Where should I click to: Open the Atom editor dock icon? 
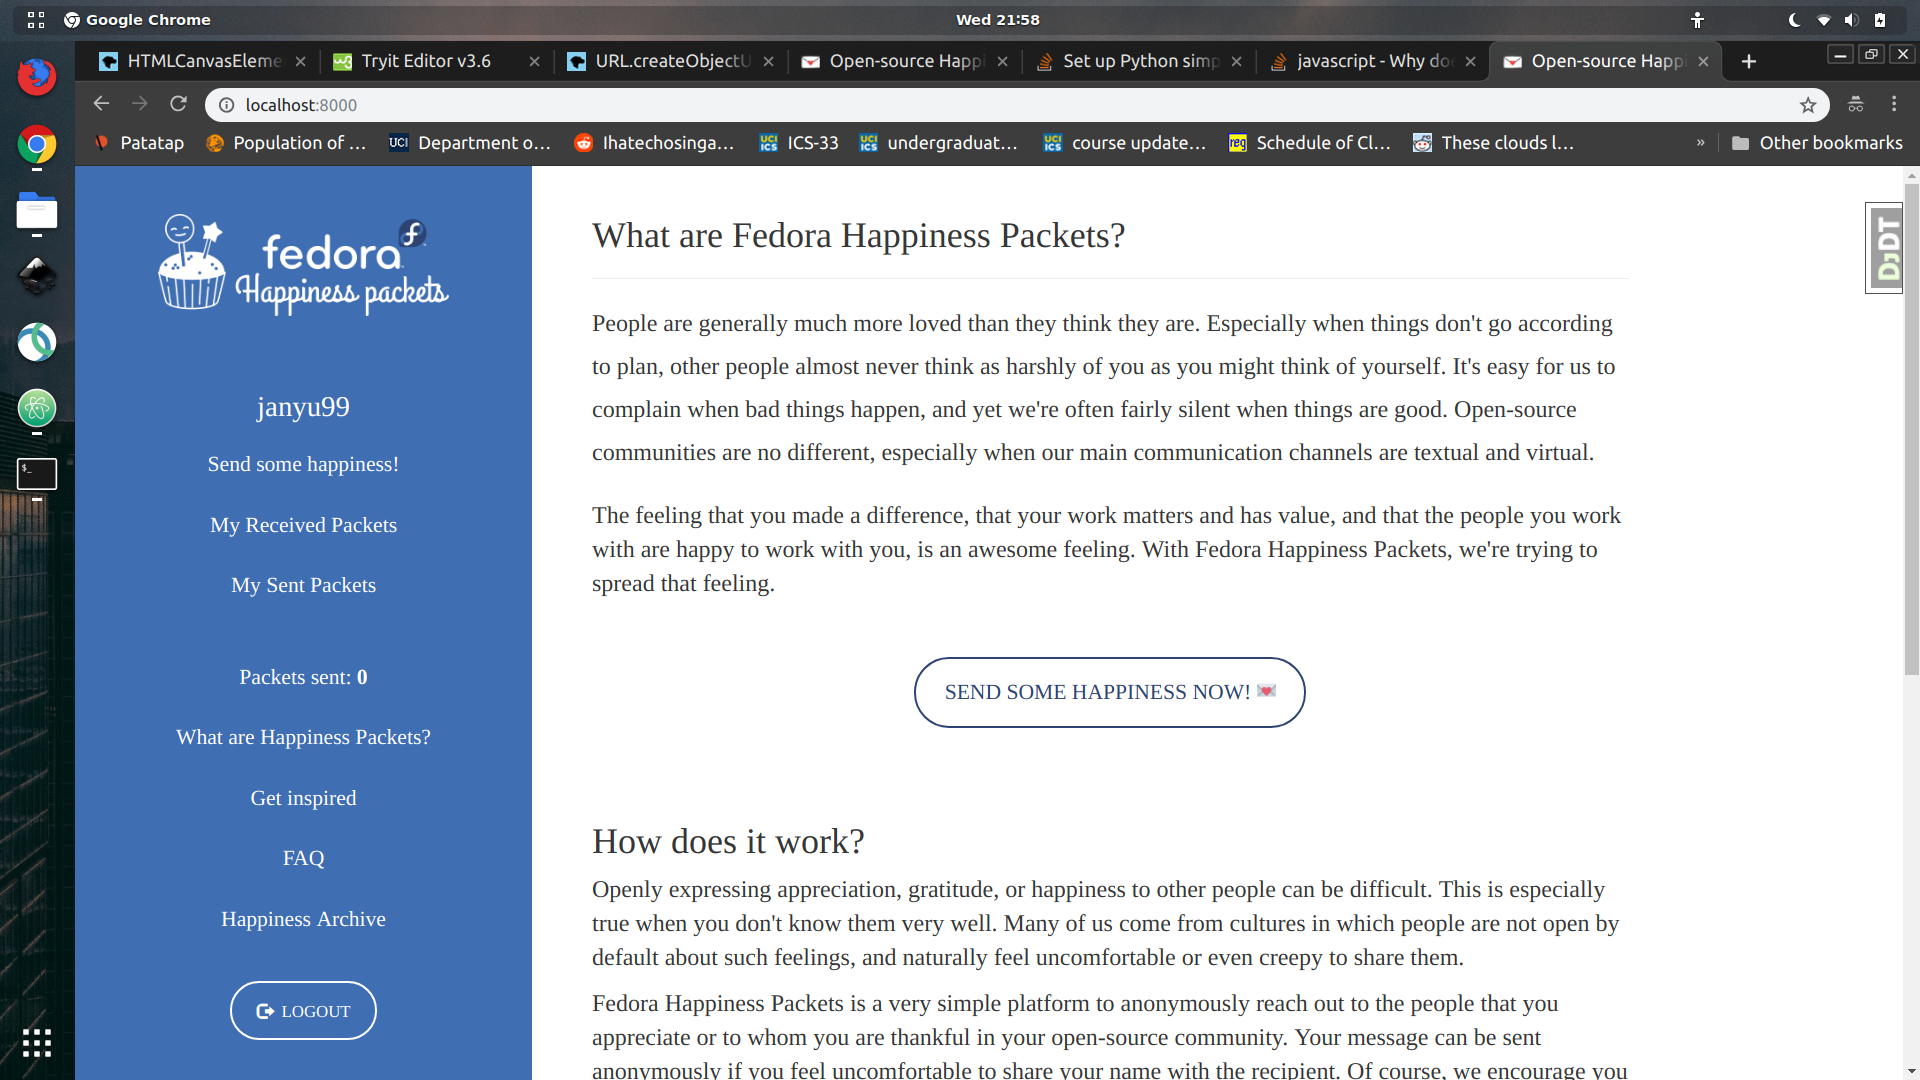tap(37, 408)
